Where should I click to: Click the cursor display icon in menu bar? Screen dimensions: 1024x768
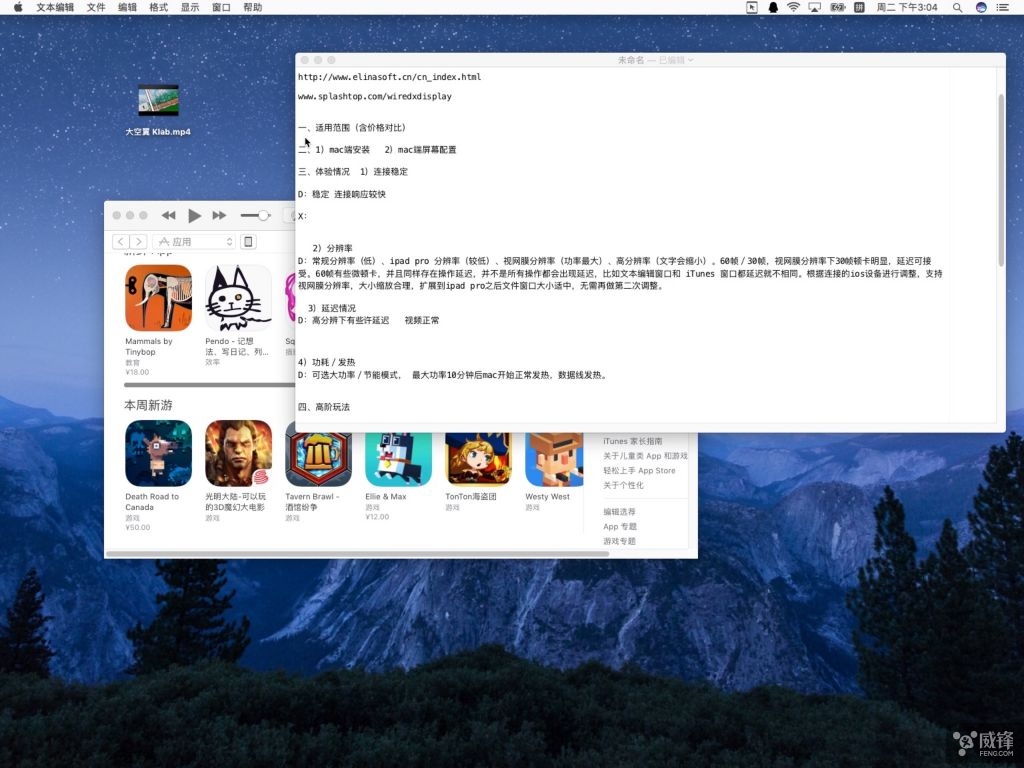pos(752,7)
